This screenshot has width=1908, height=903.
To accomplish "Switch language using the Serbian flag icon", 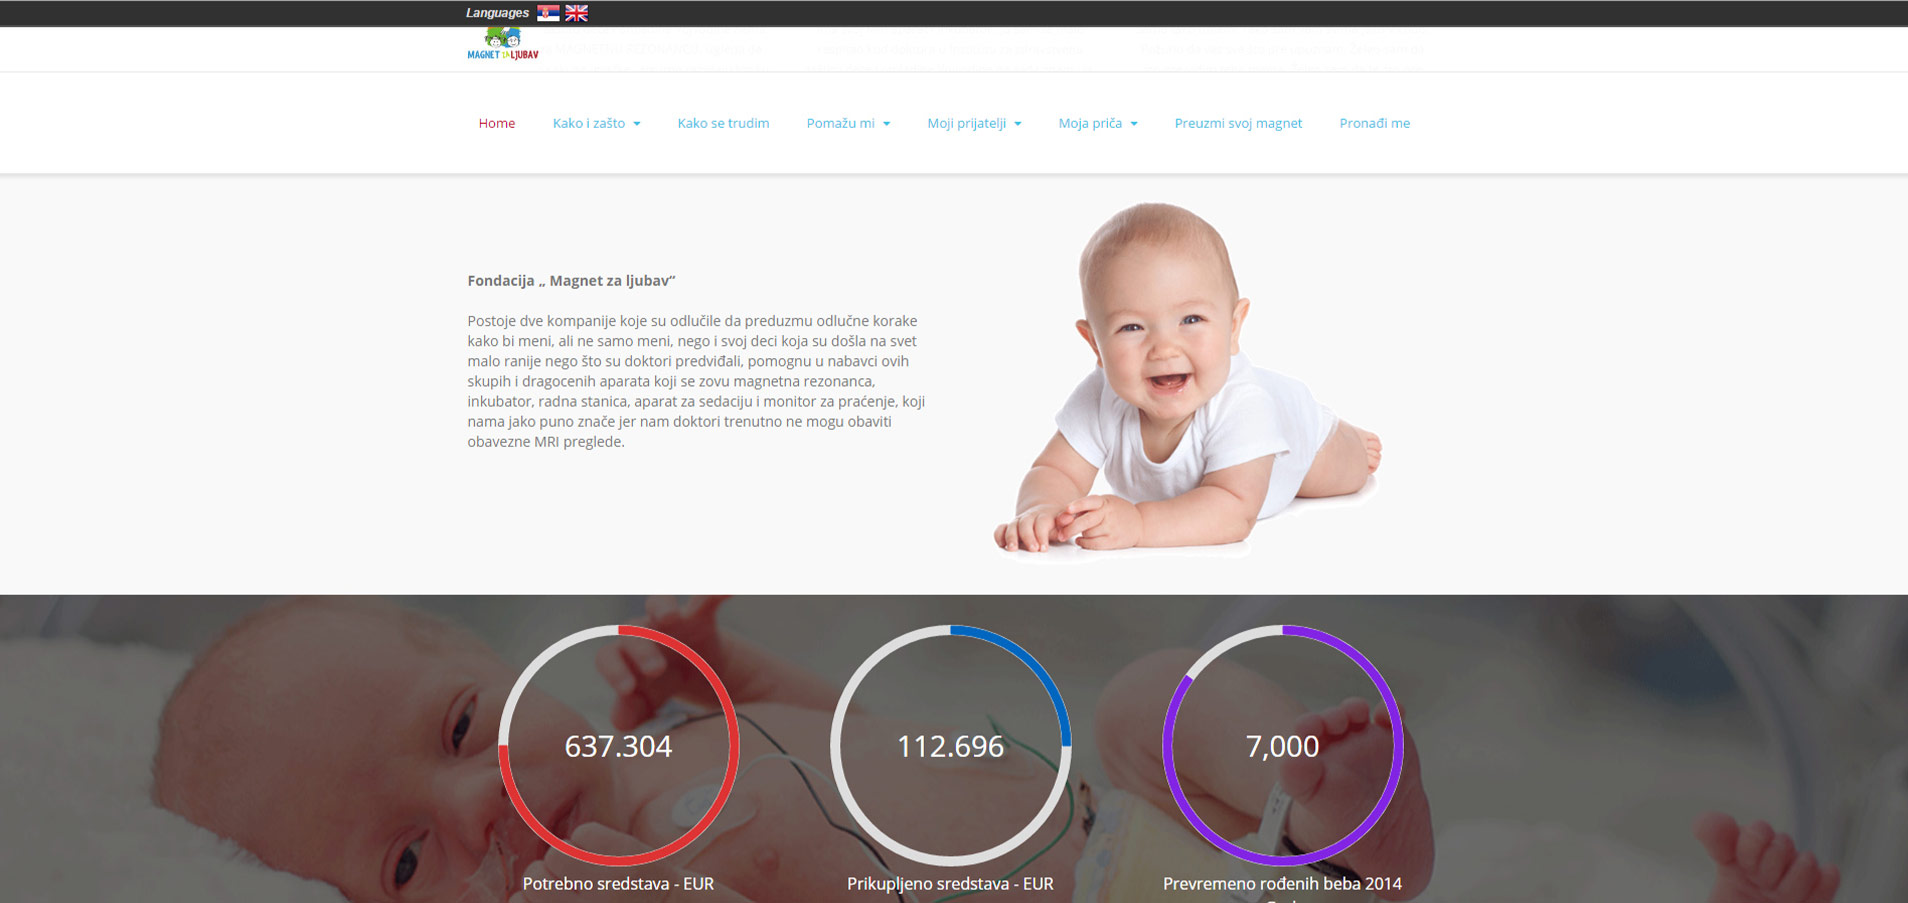I will [x=548, y=13].
